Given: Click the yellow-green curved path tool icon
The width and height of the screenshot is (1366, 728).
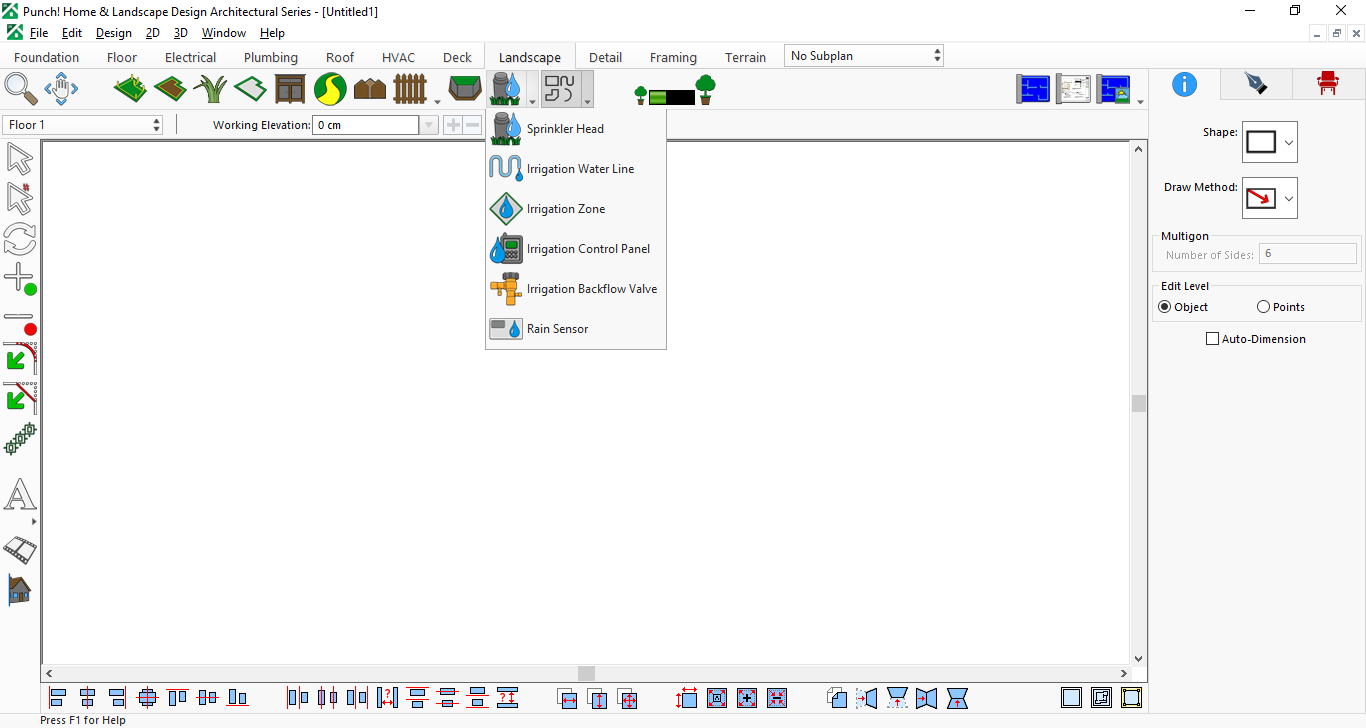Looking at the screenshot, I should [x=330, y=89].
